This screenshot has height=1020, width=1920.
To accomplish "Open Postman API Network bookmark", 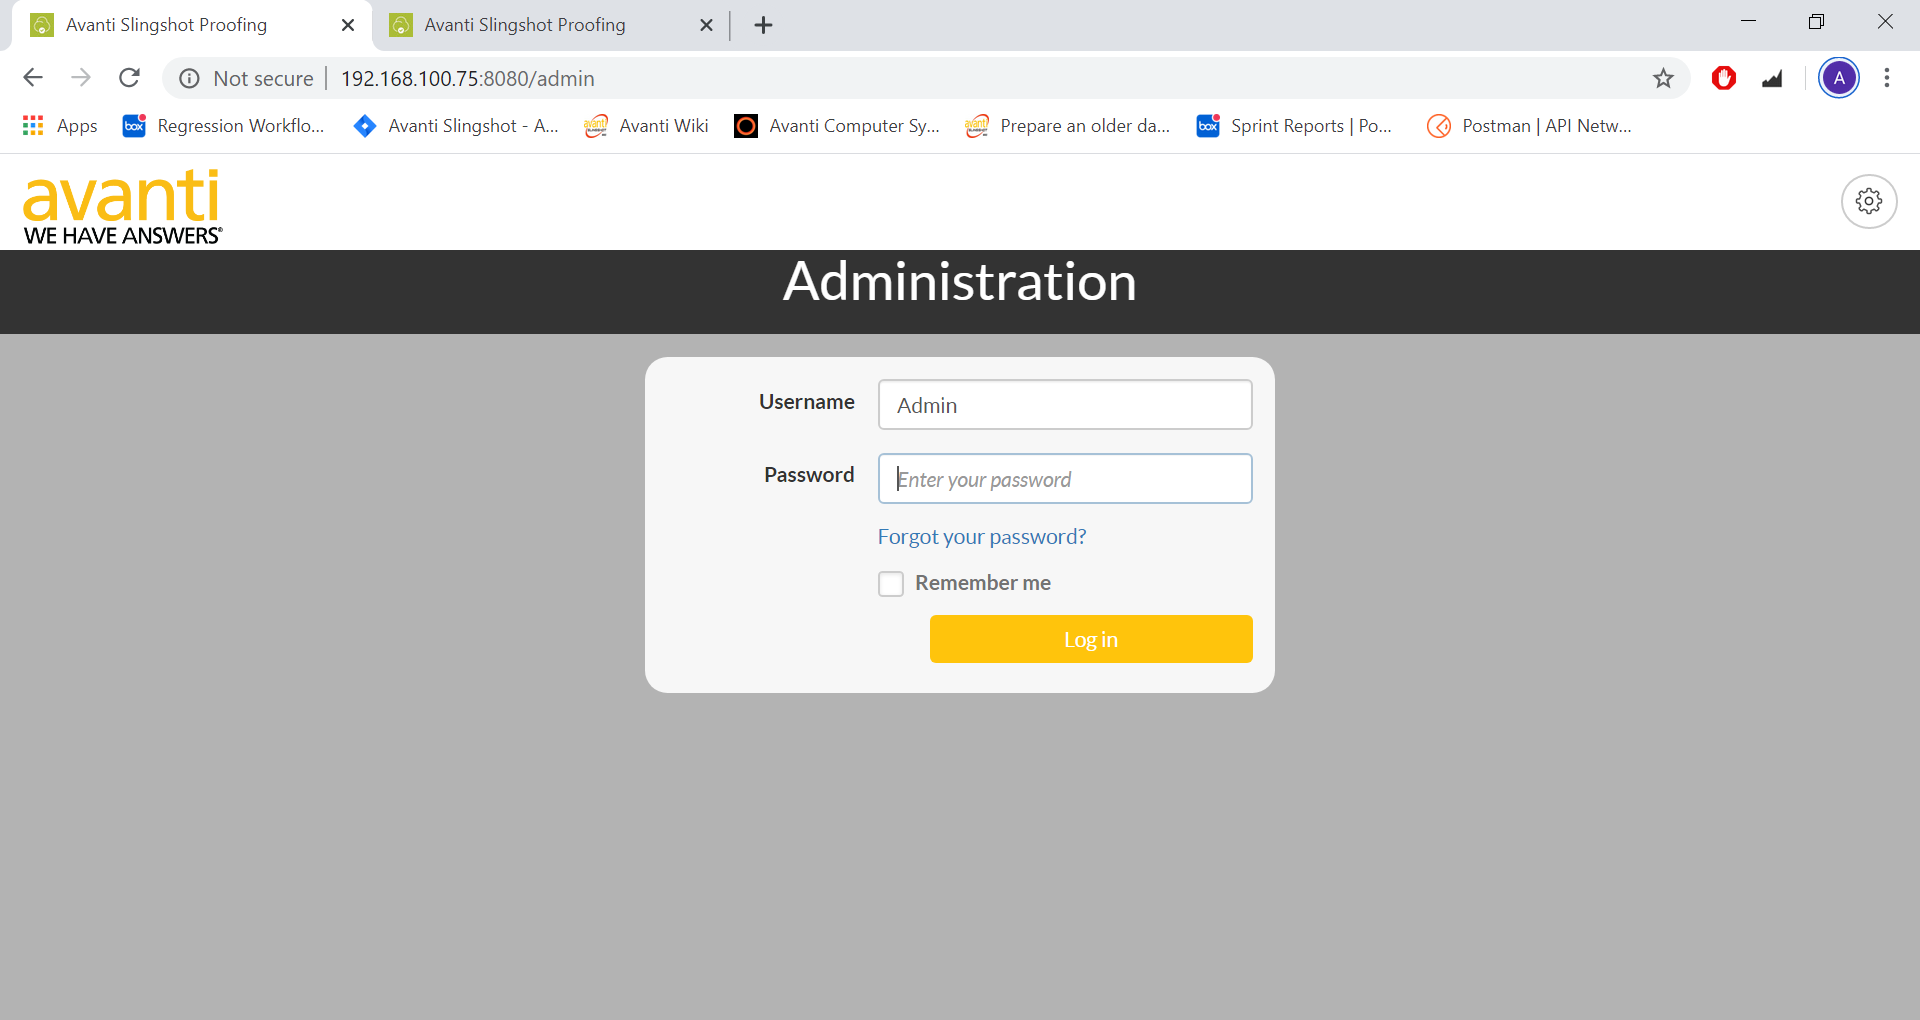I will [1530, 126].
